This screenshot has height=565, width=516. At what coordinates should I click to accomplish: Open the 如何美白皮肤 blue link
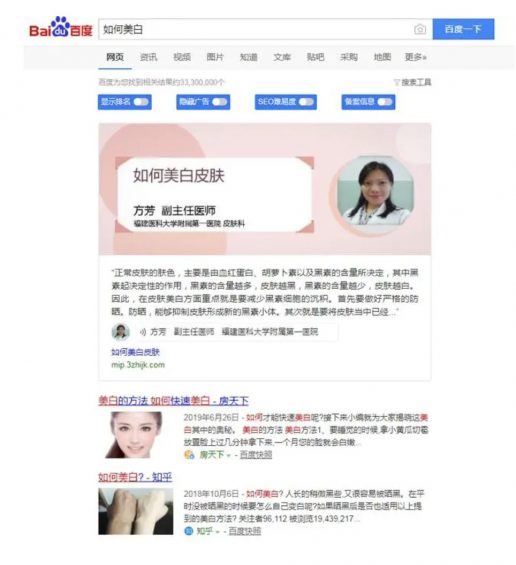click(135, 352)
